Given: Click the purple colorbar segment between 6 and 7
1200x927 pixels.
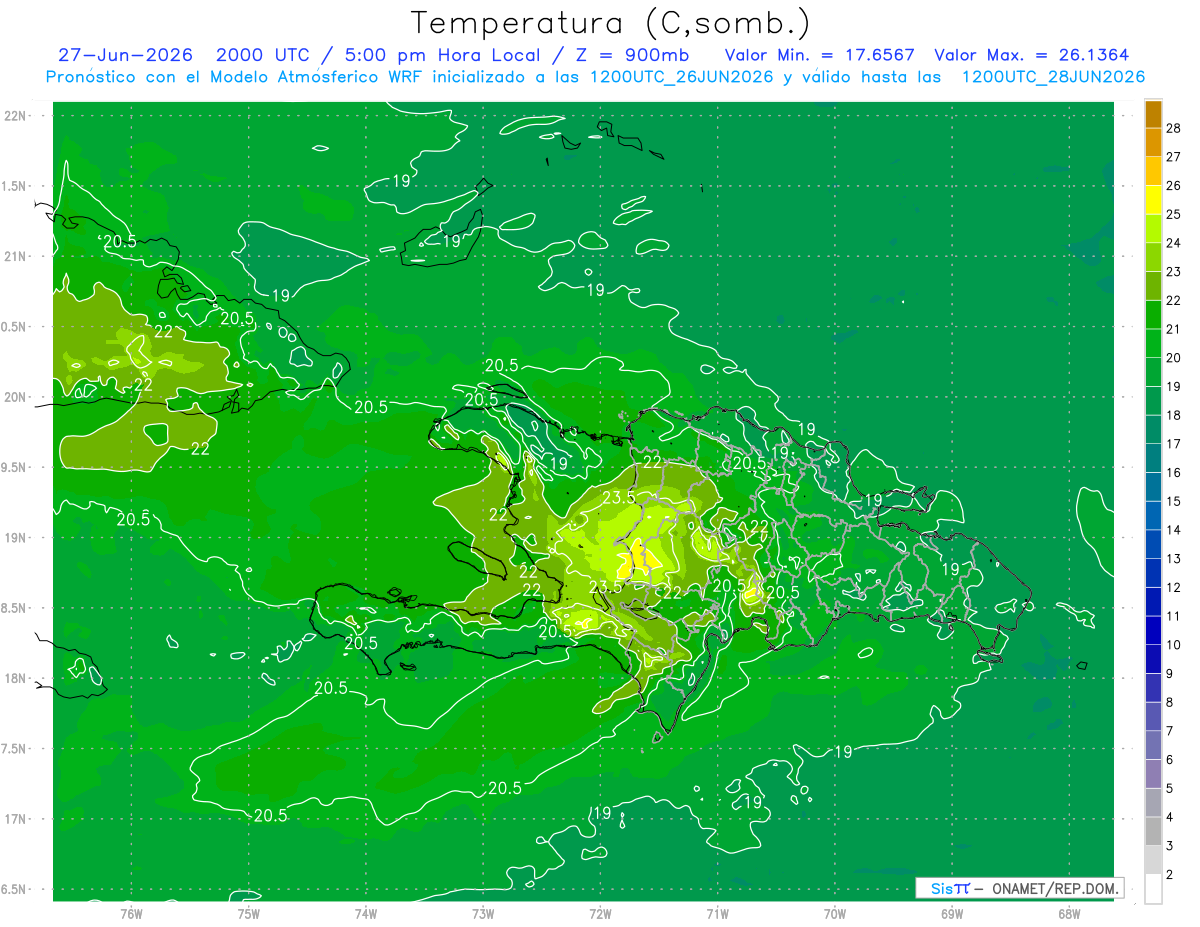Looking at the screenshot, I should click(1153, 746).
